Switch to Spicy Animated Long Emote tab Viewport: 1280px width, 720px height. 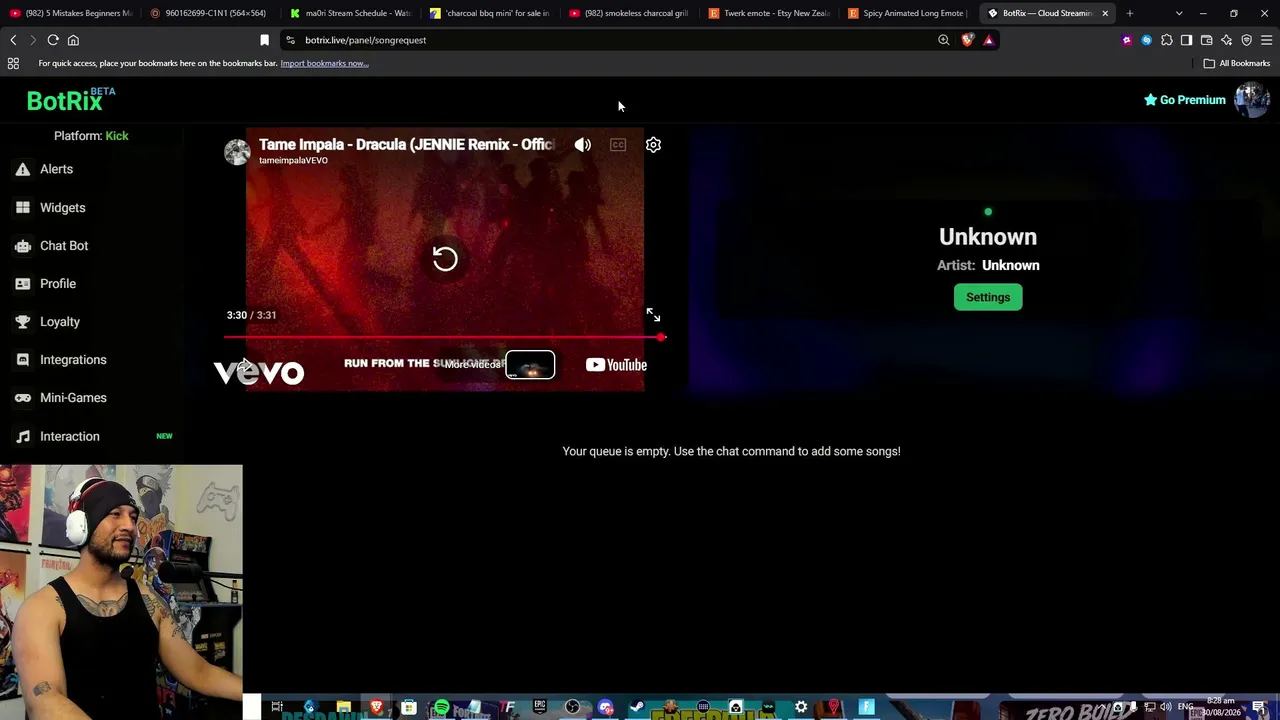point(910,13)
